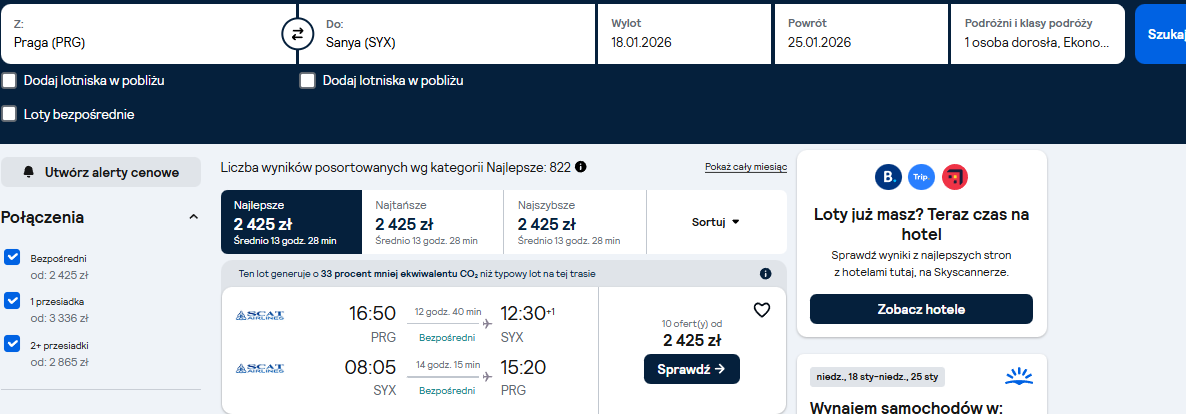This screenshot has height=414, width=1186.
Task: Tick Dodaj lotniska w pobliżu under Praga
Action: [x=9, y=80]
